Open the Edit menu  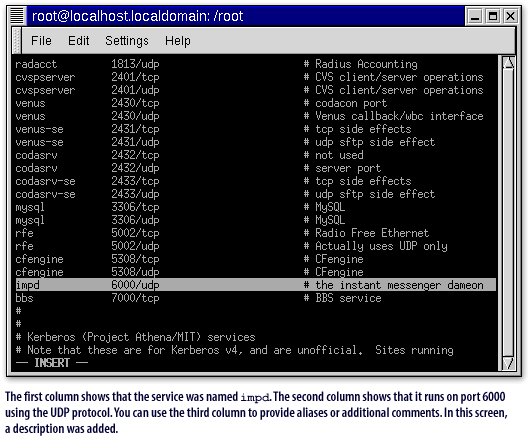coord(78,41)
